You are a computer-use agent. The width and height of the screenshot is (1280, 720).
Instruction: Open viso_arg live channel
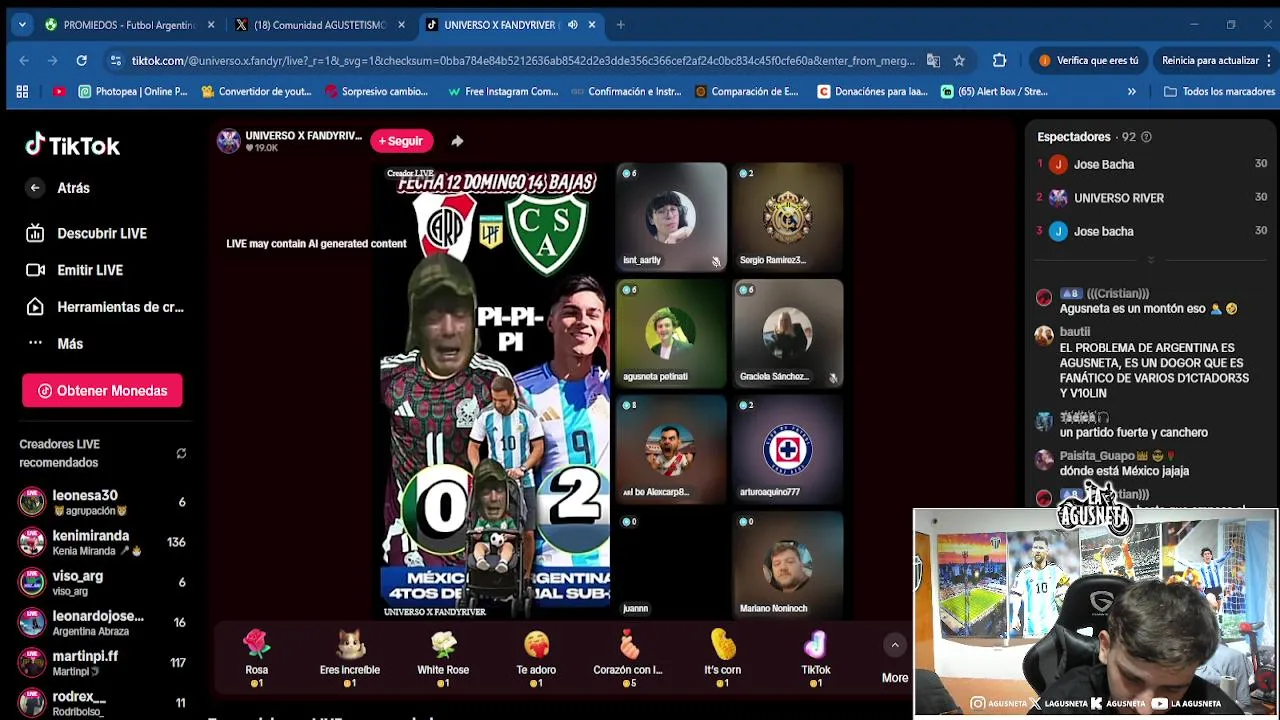click(102, 582)
